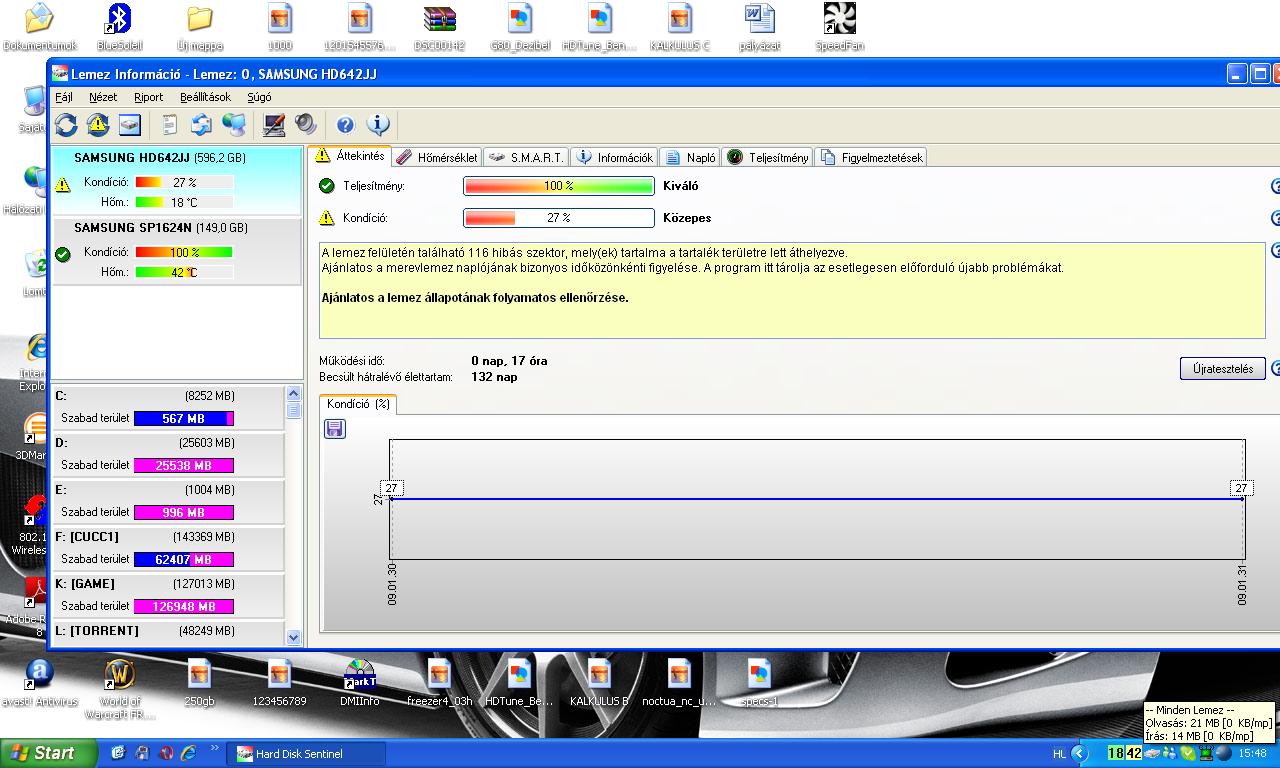This screenshot has height=768, width=1280.
Task: Open the Új mappa desktop folder
Action: coord(199,27)
